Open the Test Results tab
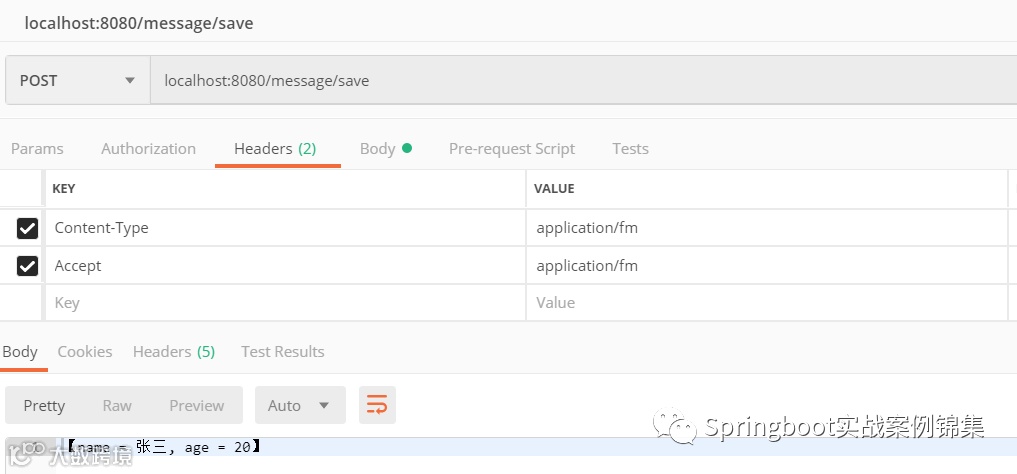 click(283, 351)
